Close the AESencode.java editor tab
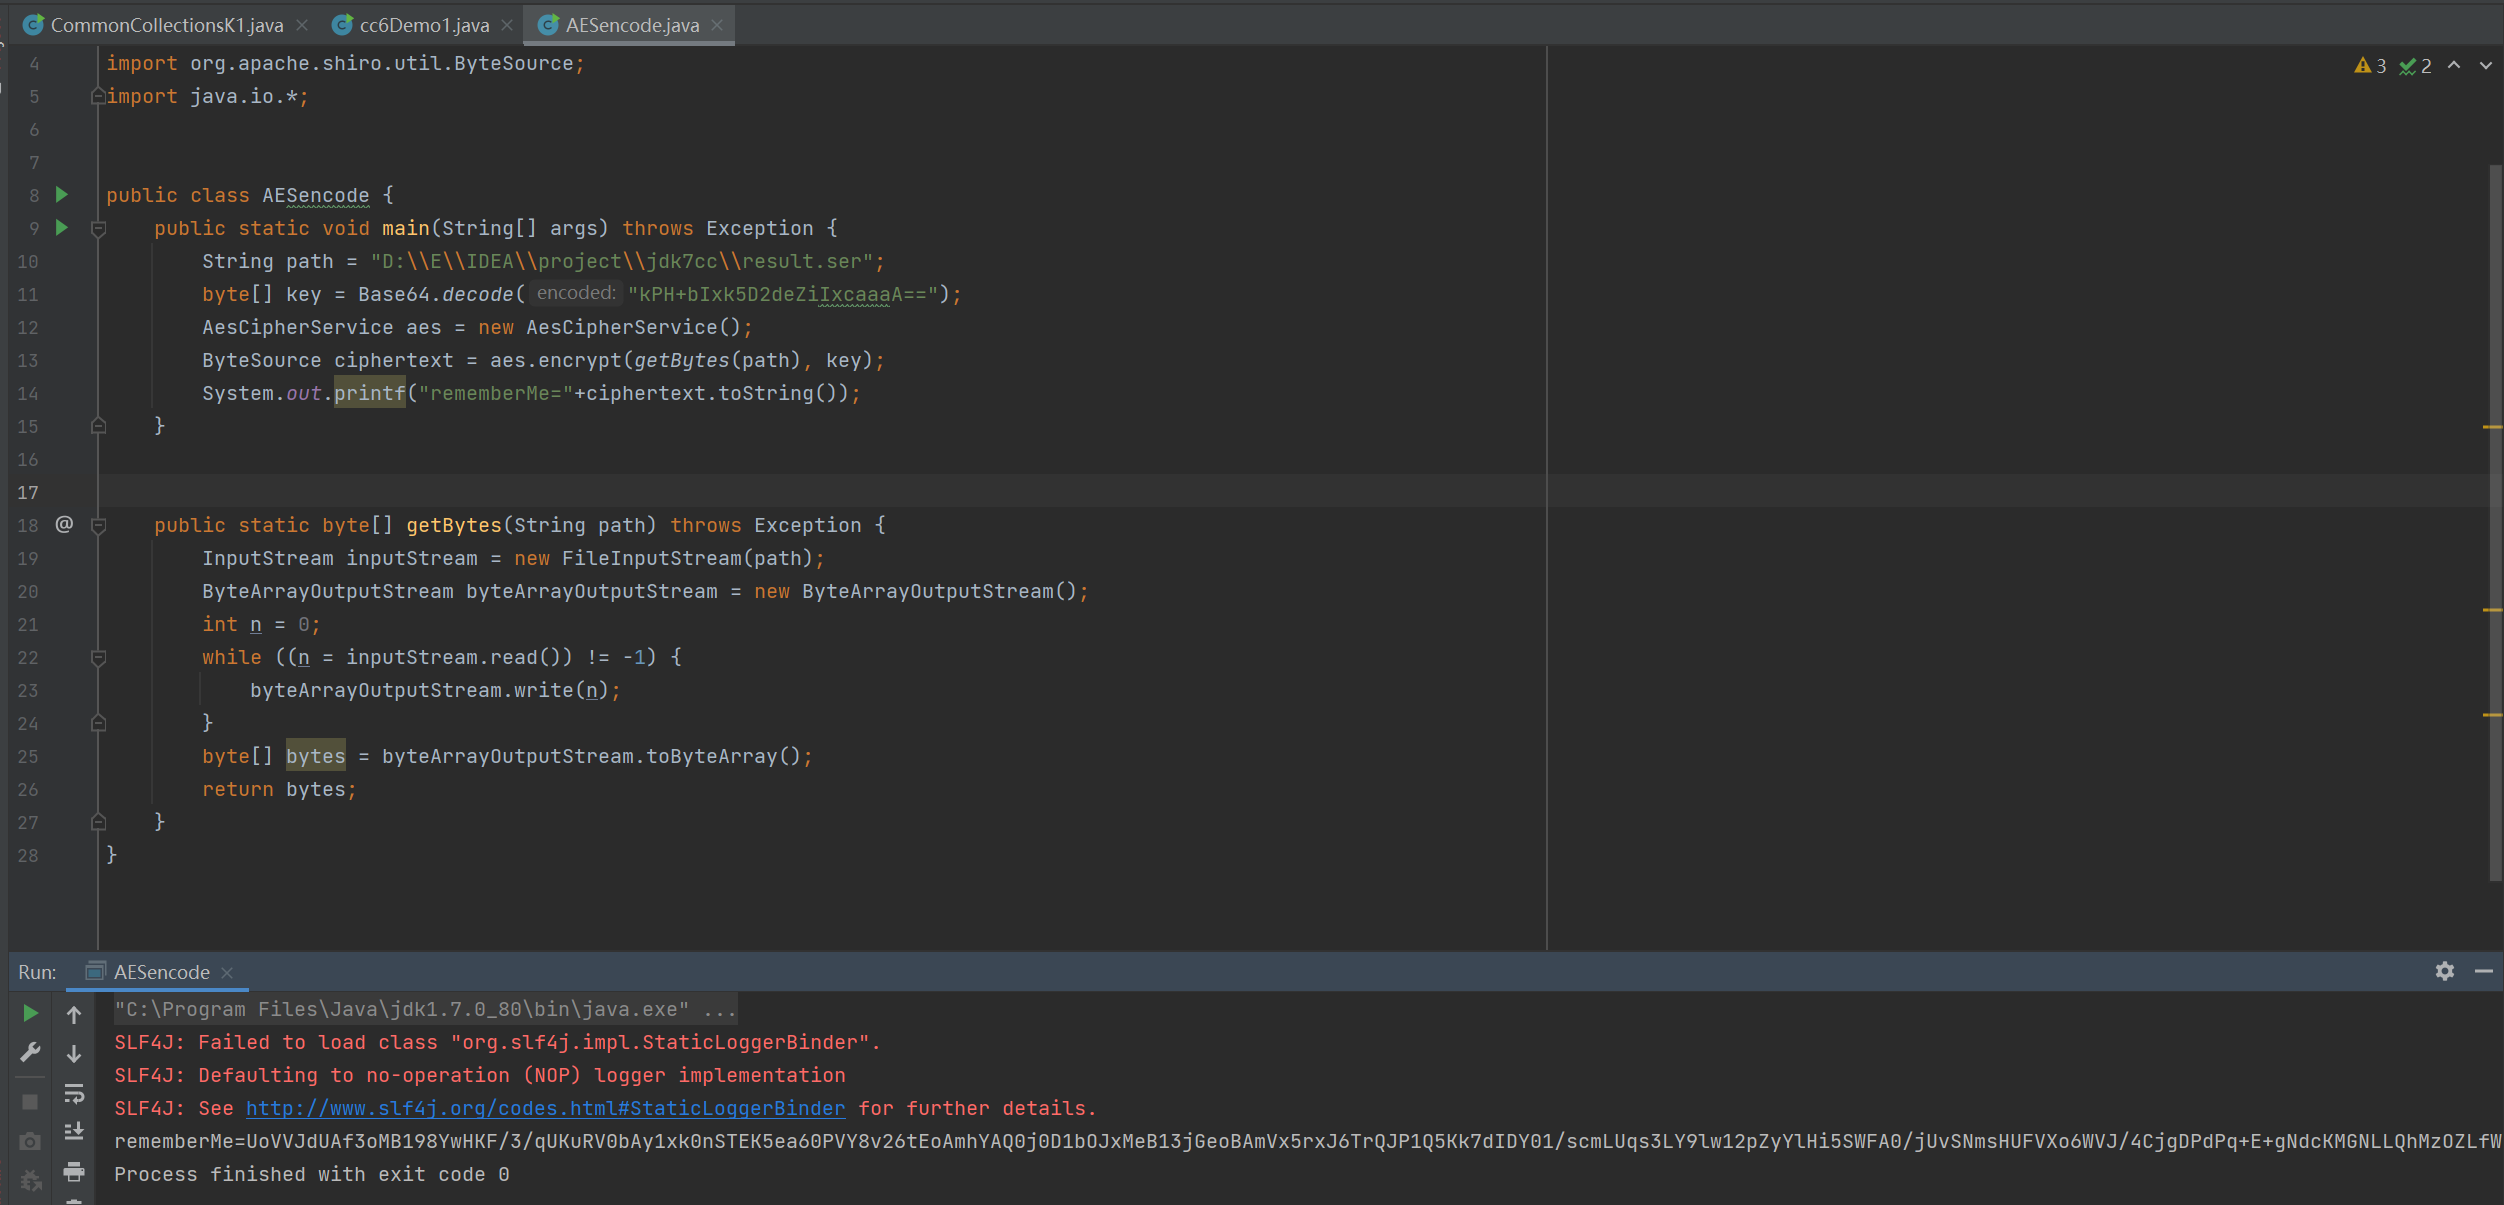2504x1205 pixels. pos(717,25)
